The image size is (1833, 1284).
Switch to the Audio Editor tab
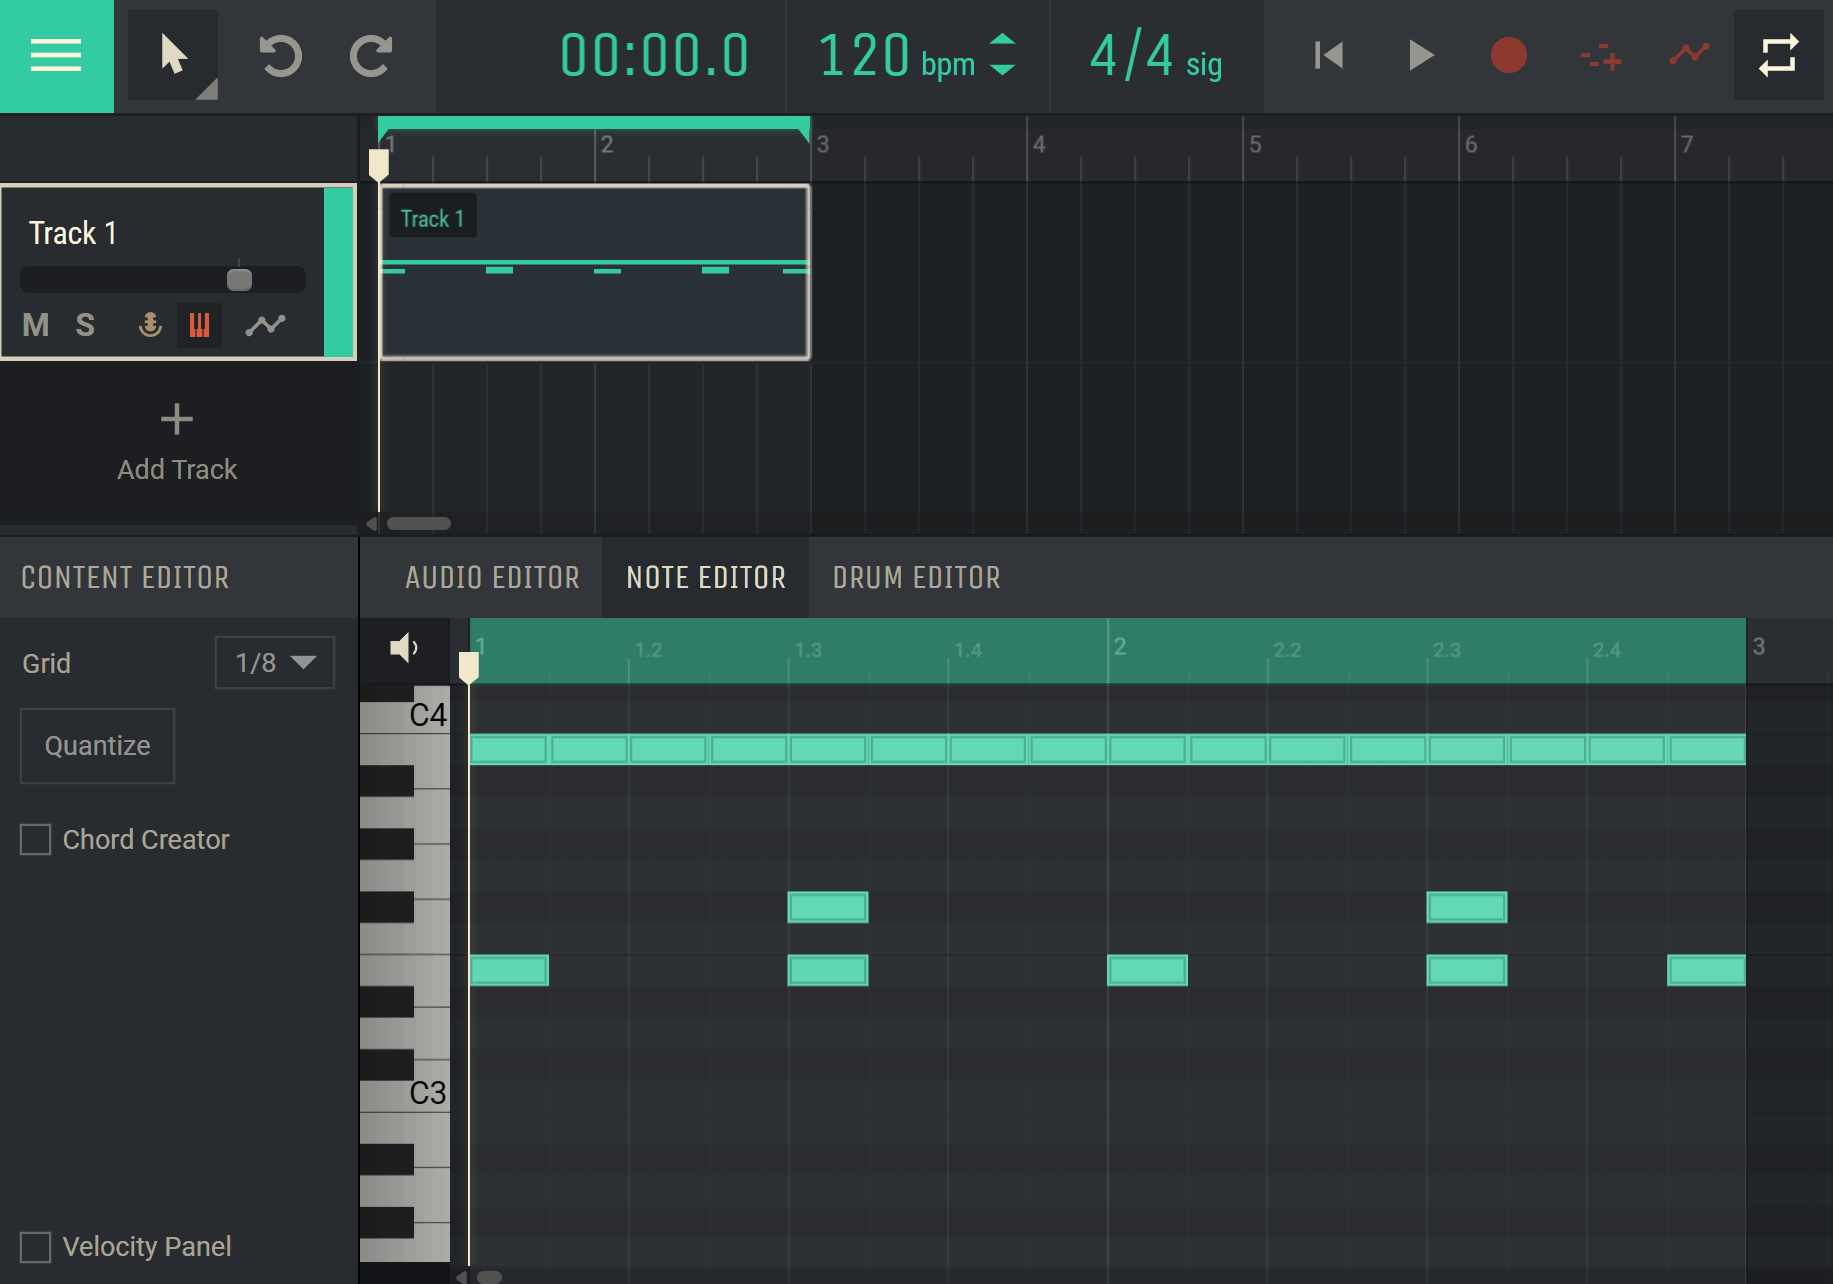coord(492,578)
